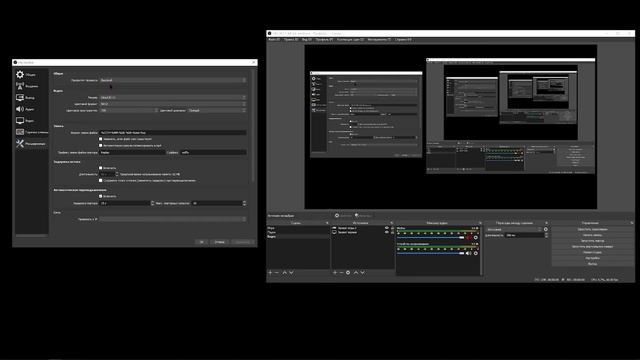Adjust the reconnect Retry Delay stepper arrows
Viewport: 640px width, 360px height.
pyautogui.click(x=153, y=203)
